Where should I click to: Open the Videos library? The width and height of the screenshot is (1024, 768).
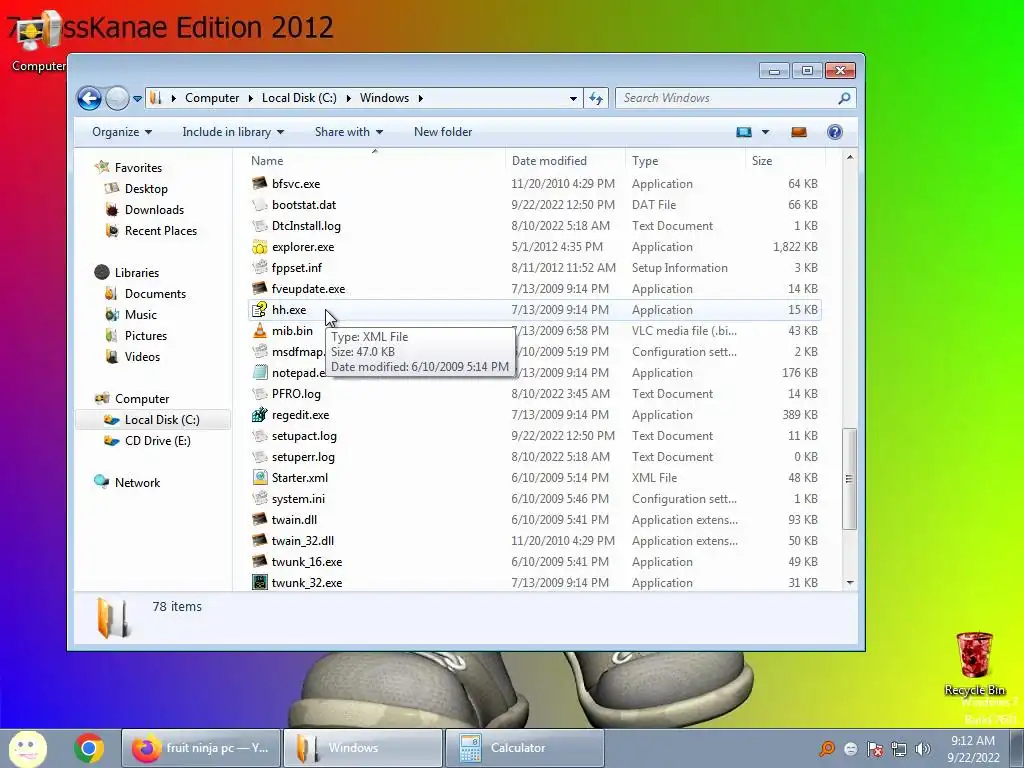click(142, 357)
